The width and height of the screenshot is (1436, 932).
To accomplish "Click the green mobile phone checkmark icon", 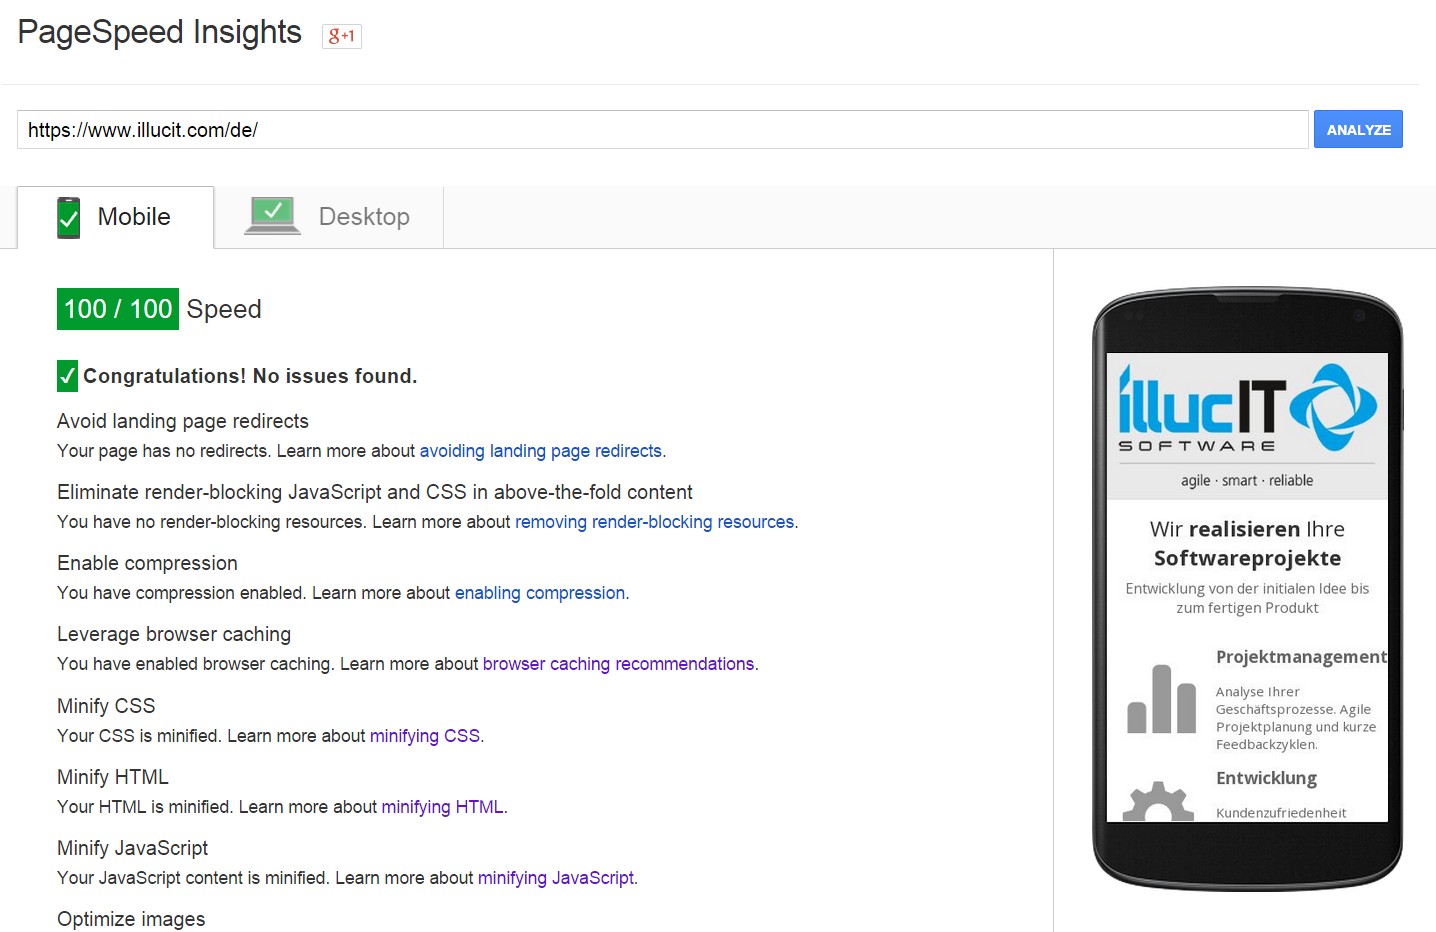I will tap(69, 217).
